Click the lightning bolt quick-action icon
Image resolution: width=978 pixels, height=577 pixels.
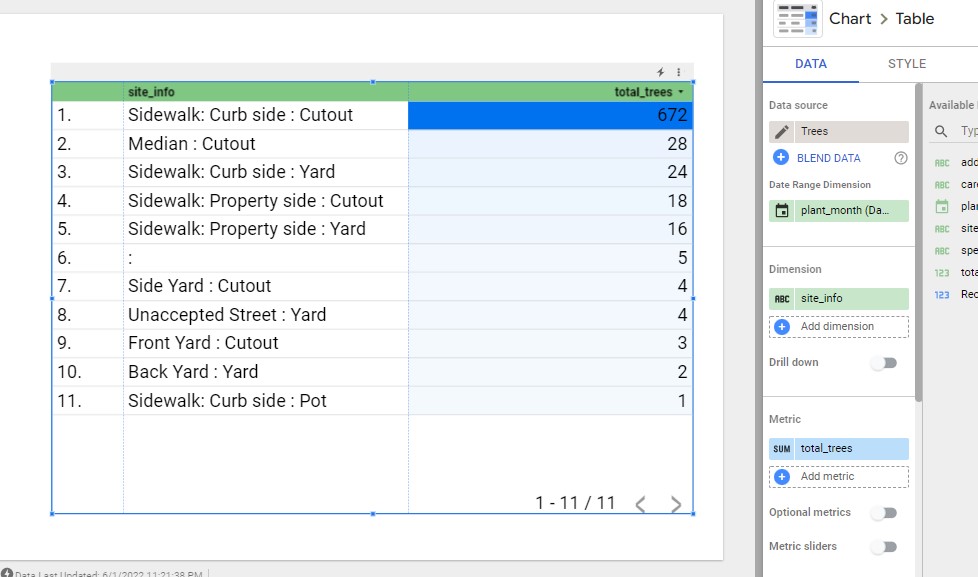coord(661,72)
